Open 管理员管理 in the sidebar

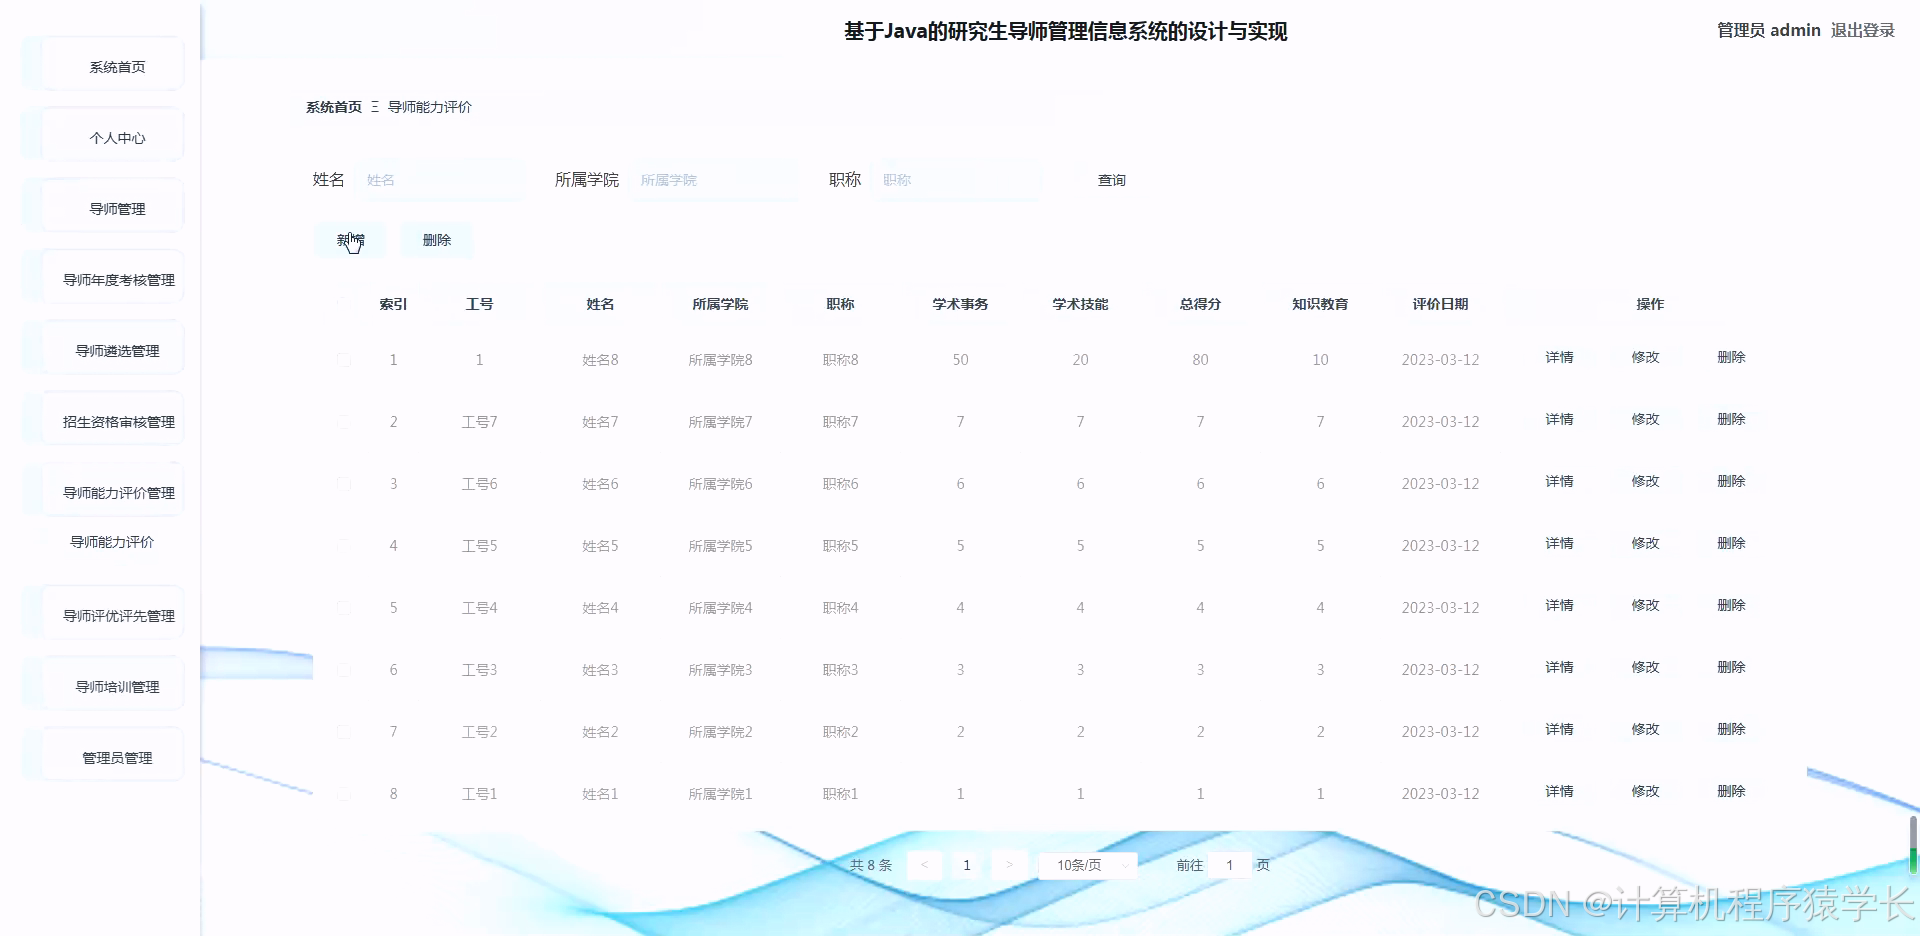click(x=115, y=756)
